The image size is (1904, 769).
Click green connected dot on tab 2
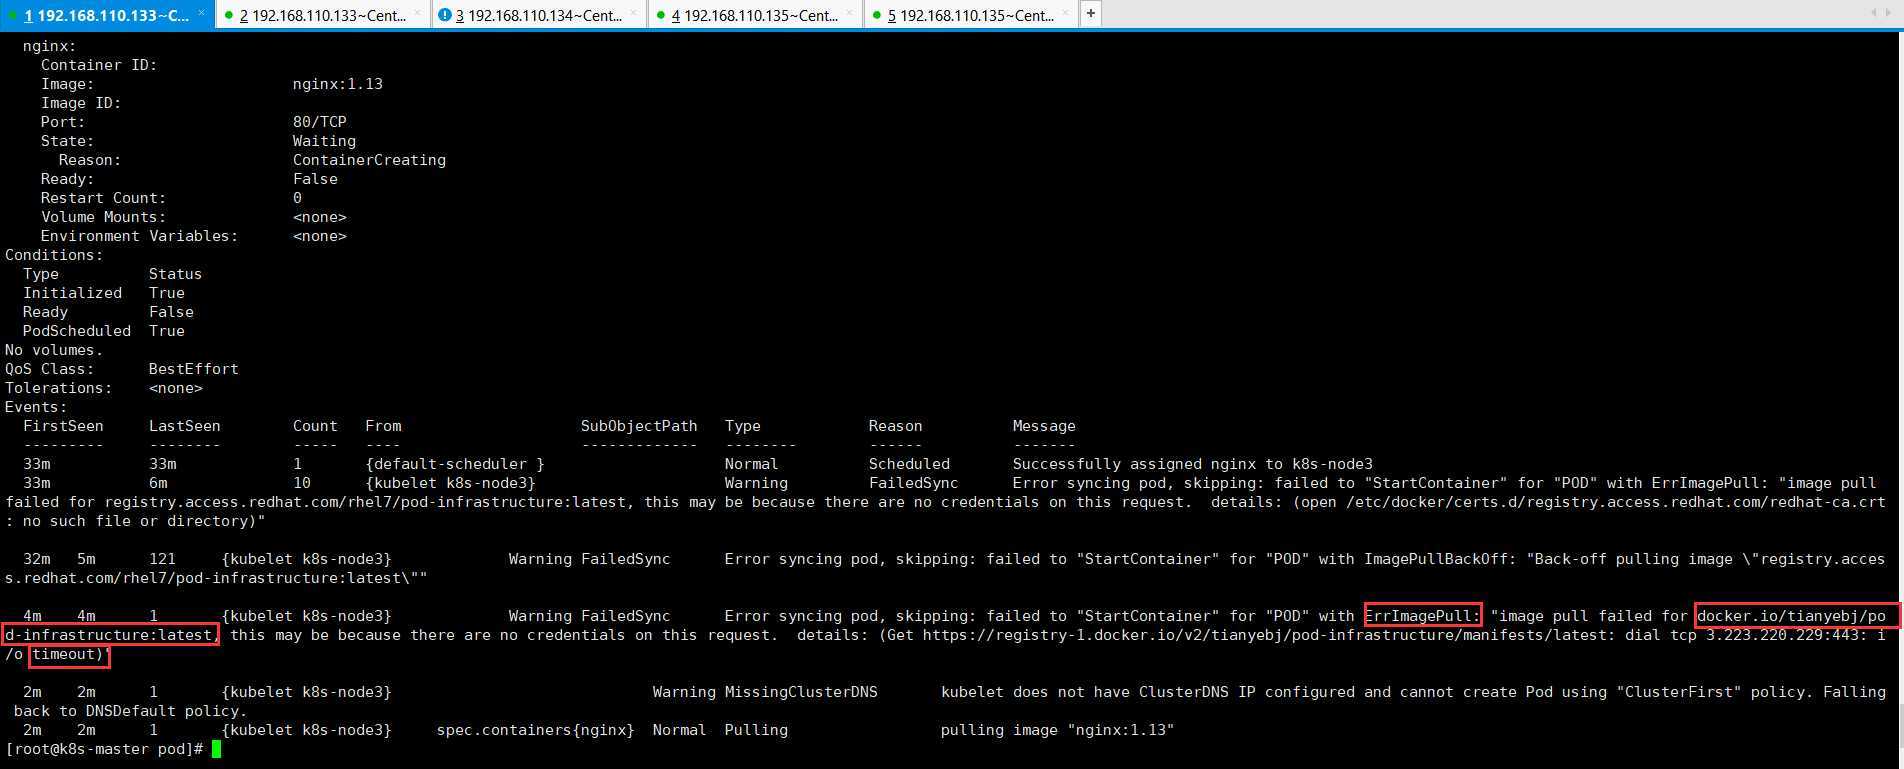tap(230, 15)
